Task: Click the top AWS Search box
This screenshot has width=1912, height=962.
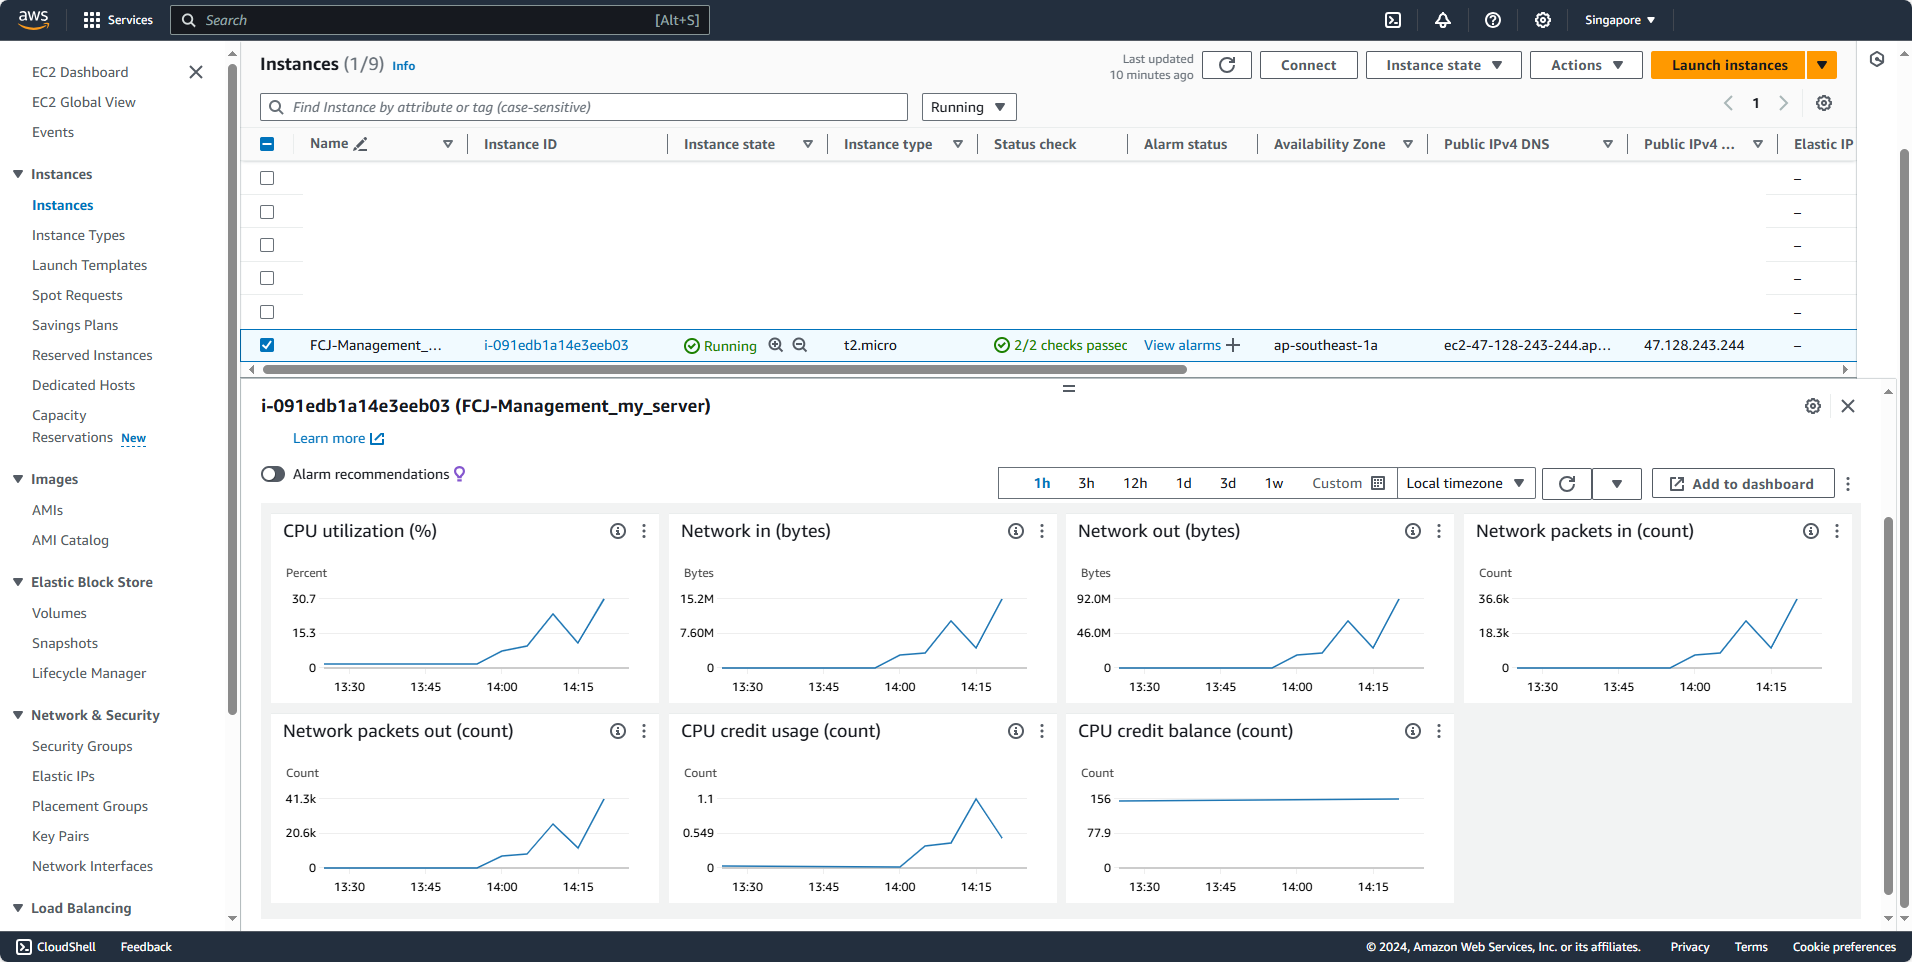Action: (x=440, y=20)
